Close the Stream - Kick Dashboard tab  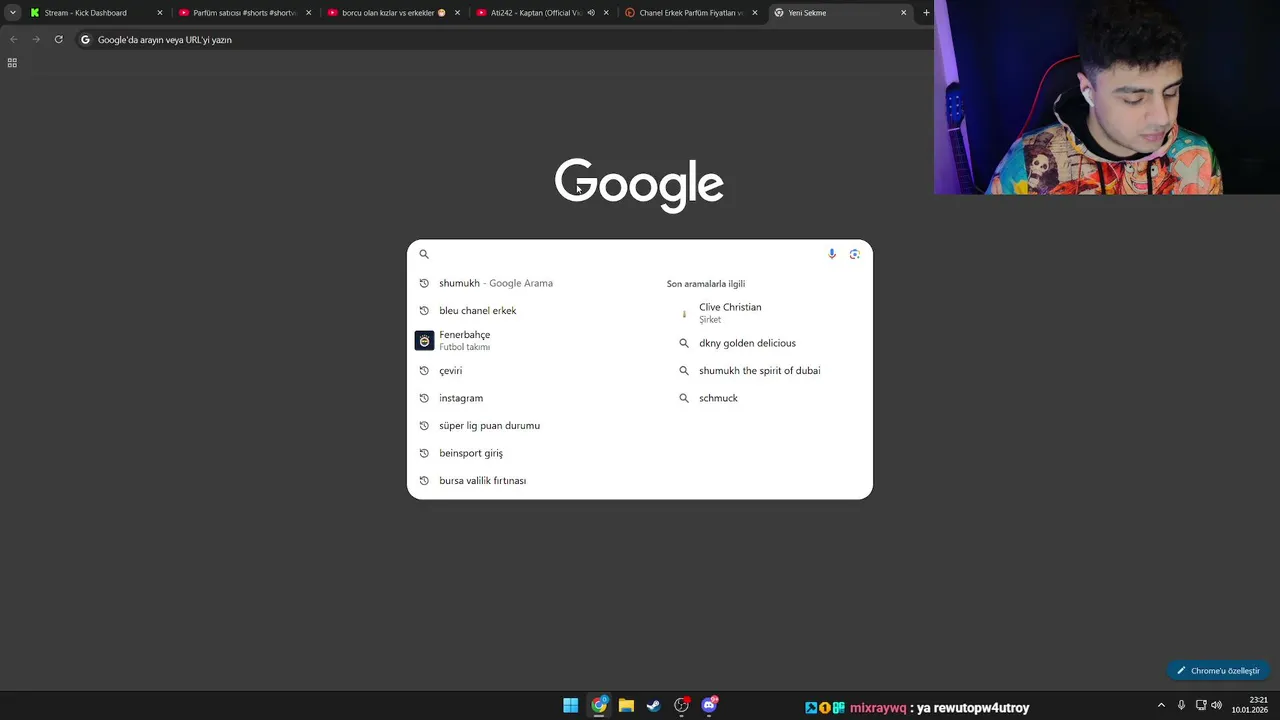click(159, 13)
